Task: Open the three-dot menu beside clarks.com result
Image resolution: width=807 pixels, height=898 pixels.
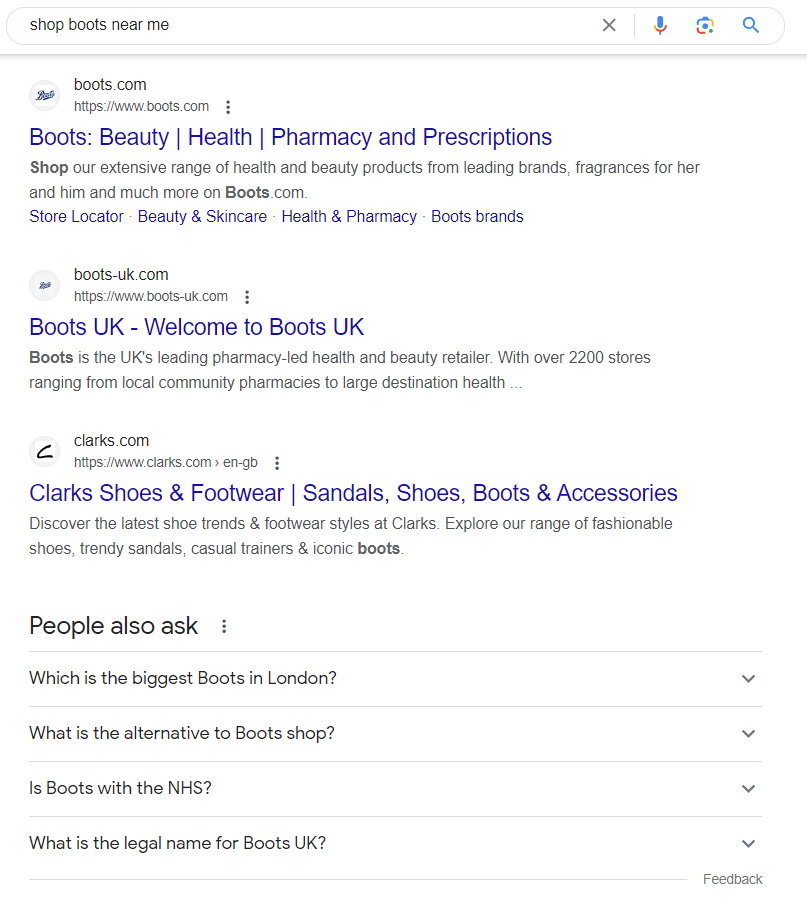Action: pos(277,463)
